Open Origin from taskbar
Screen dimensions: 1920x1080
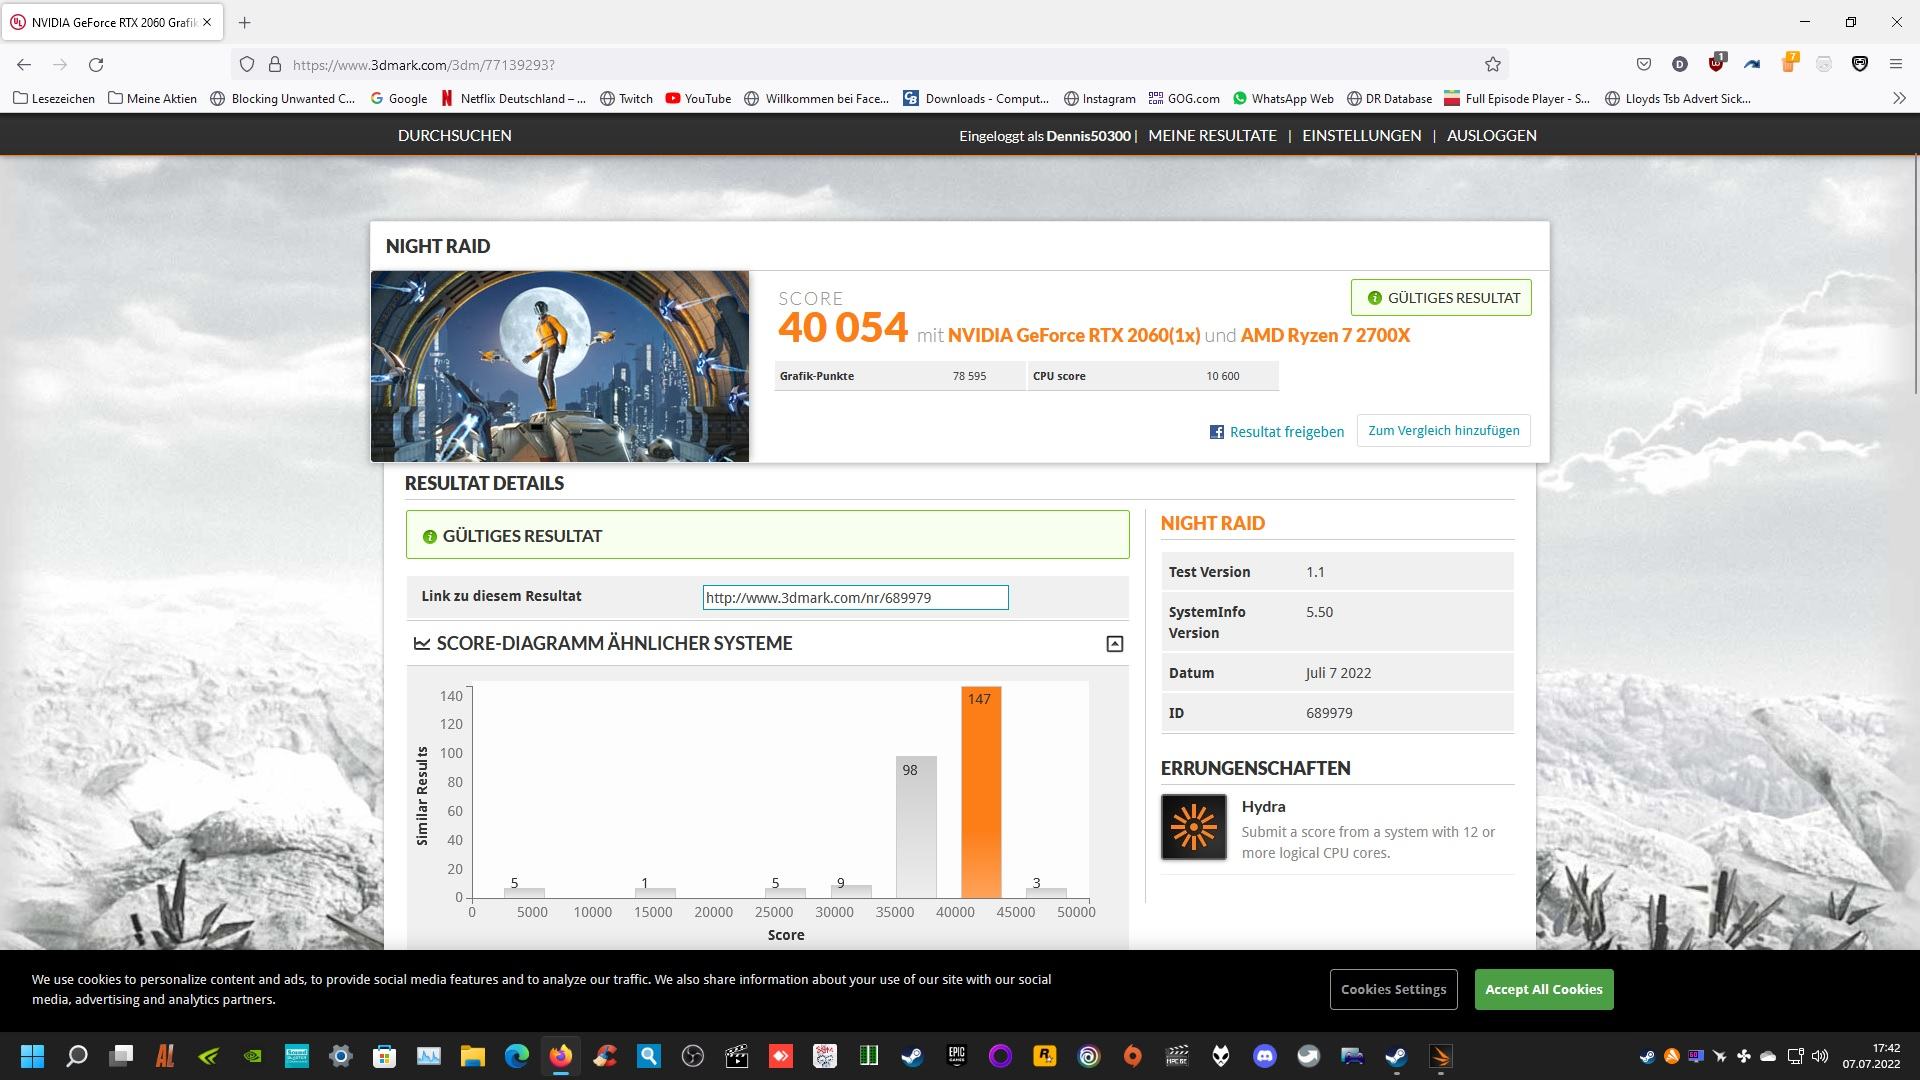click(1132, 1056)
